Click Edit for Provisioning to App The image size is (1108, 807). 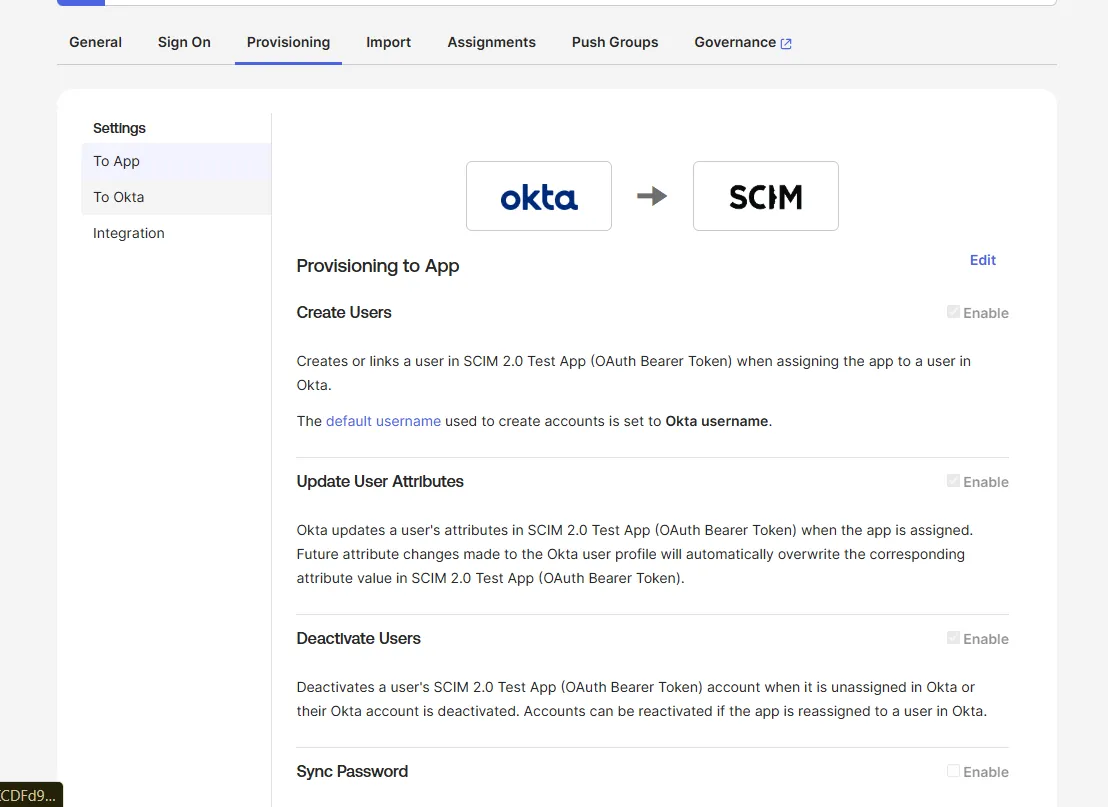click(982, 260)
